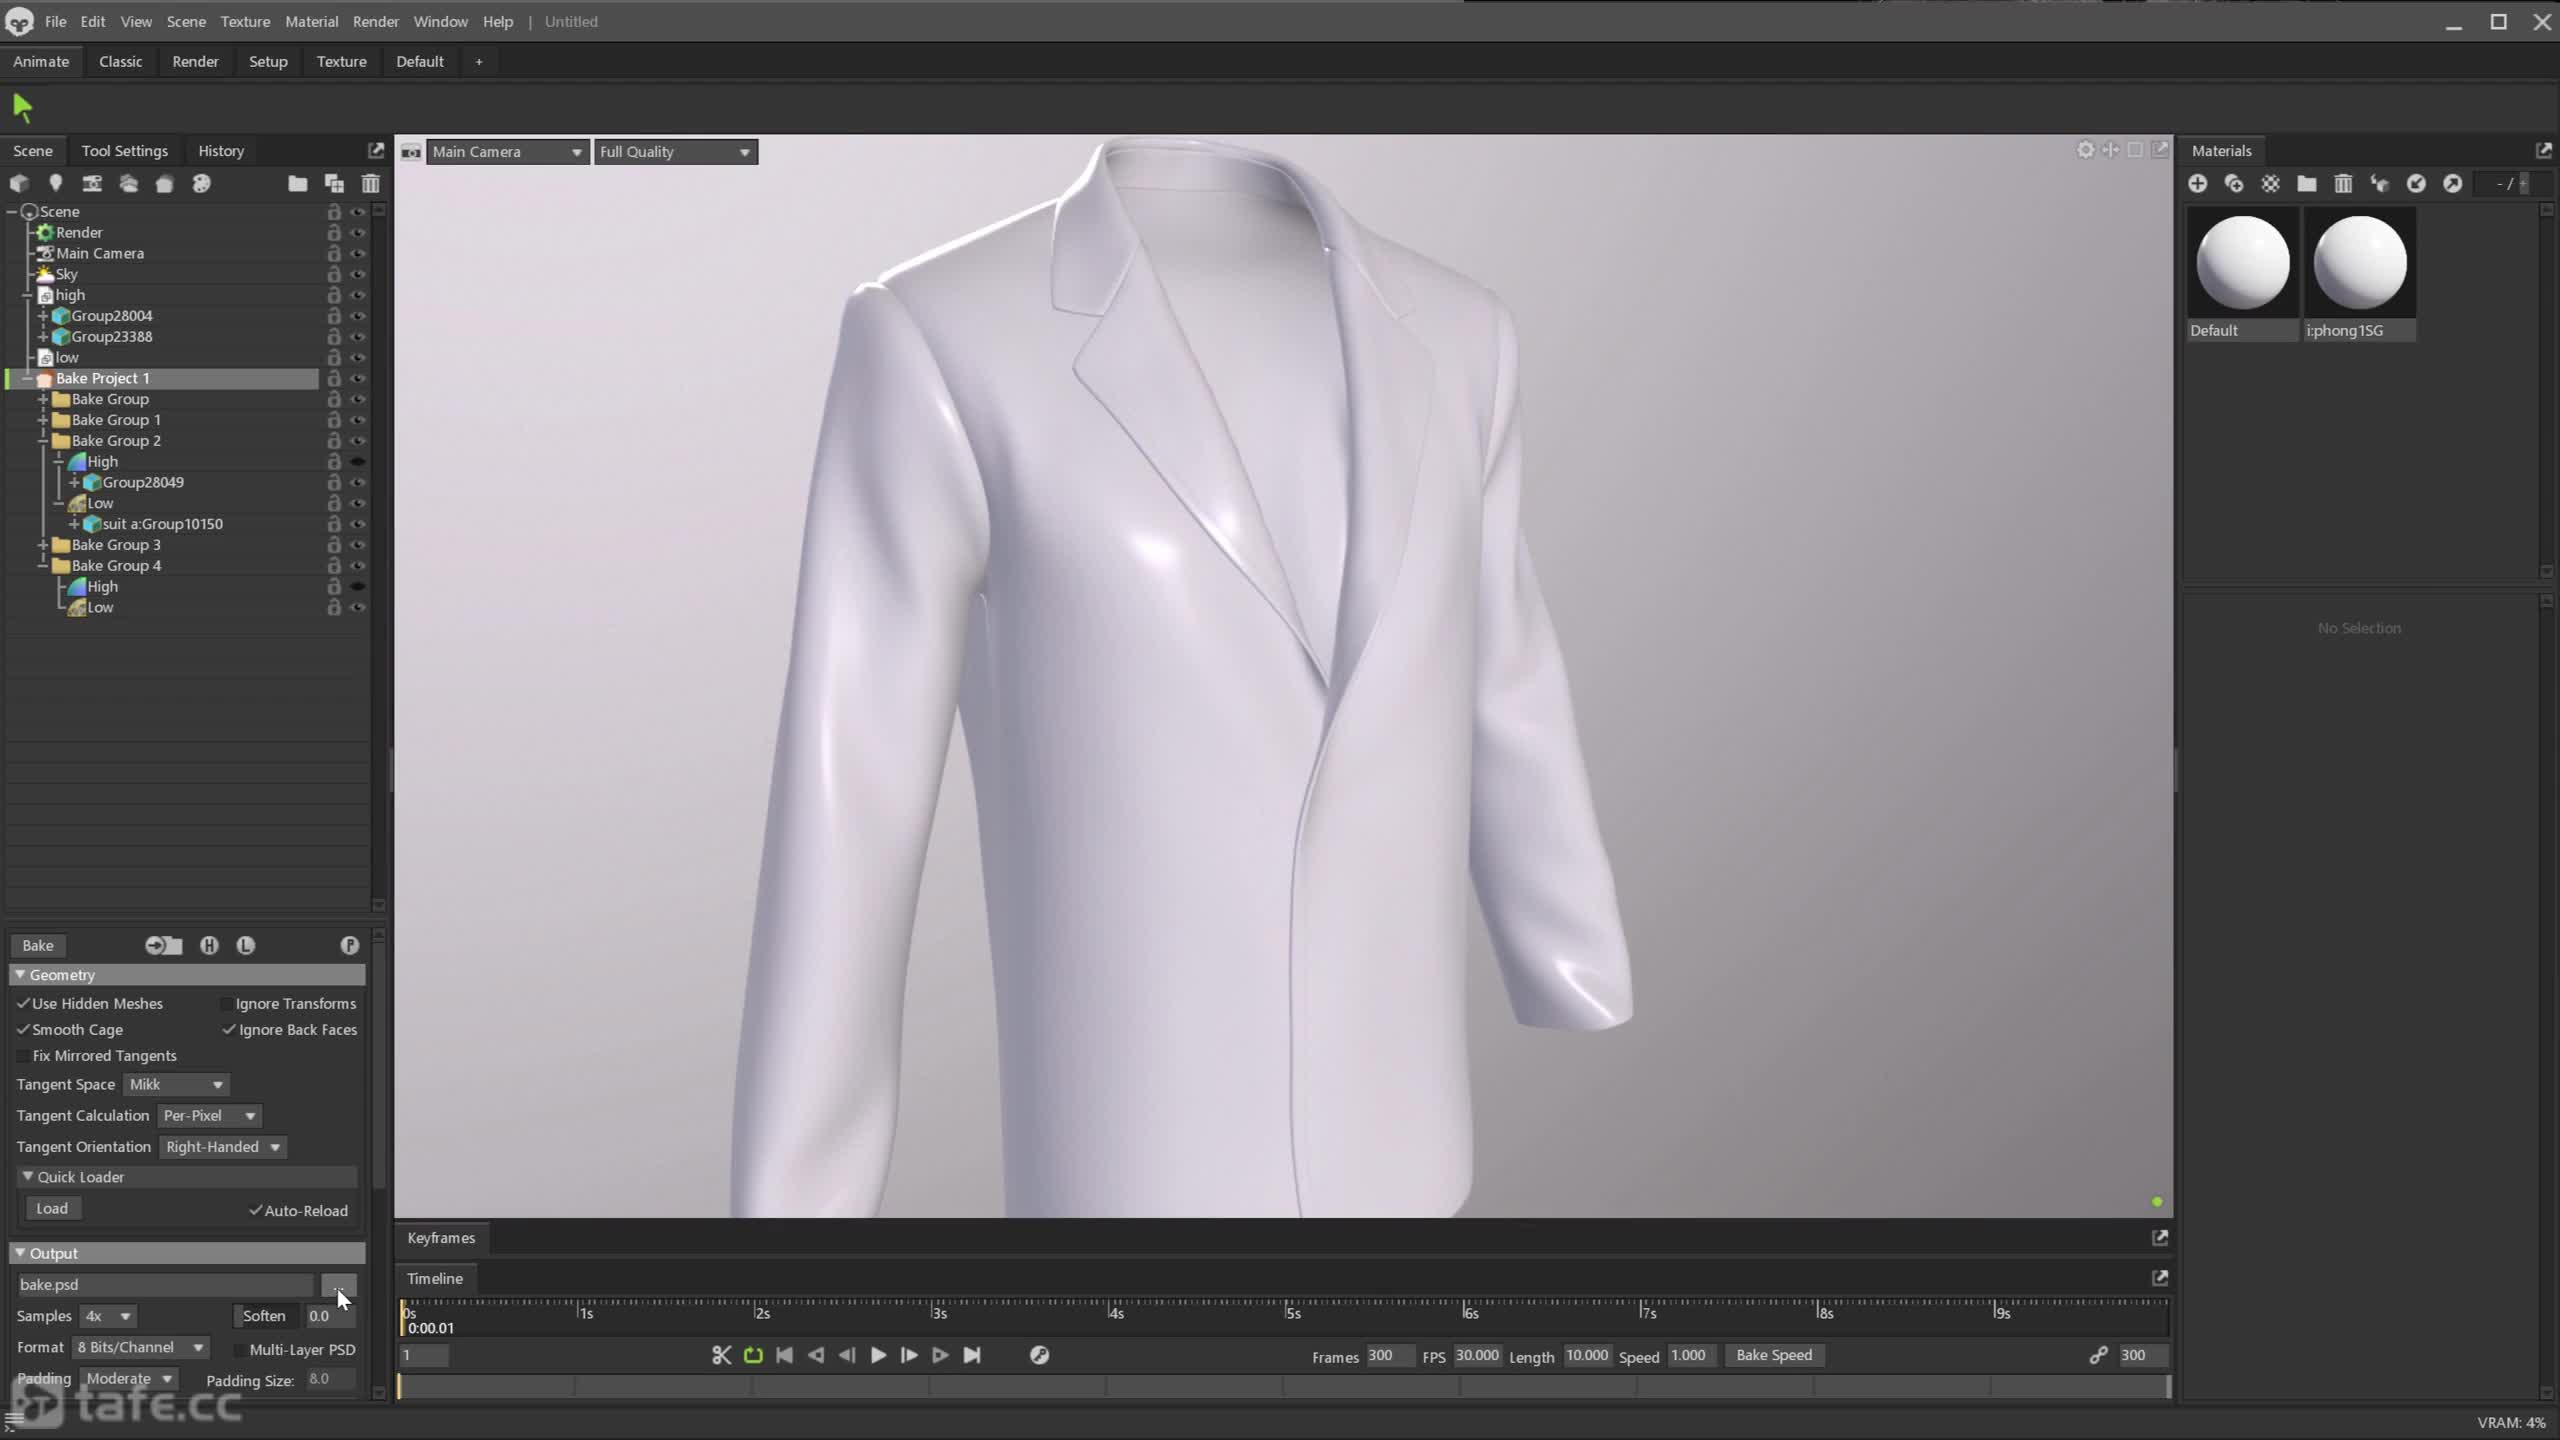Screen dimensions: 2560x1440
Task: Import a material with down-left arrow icon
Action: point(2416,183)
